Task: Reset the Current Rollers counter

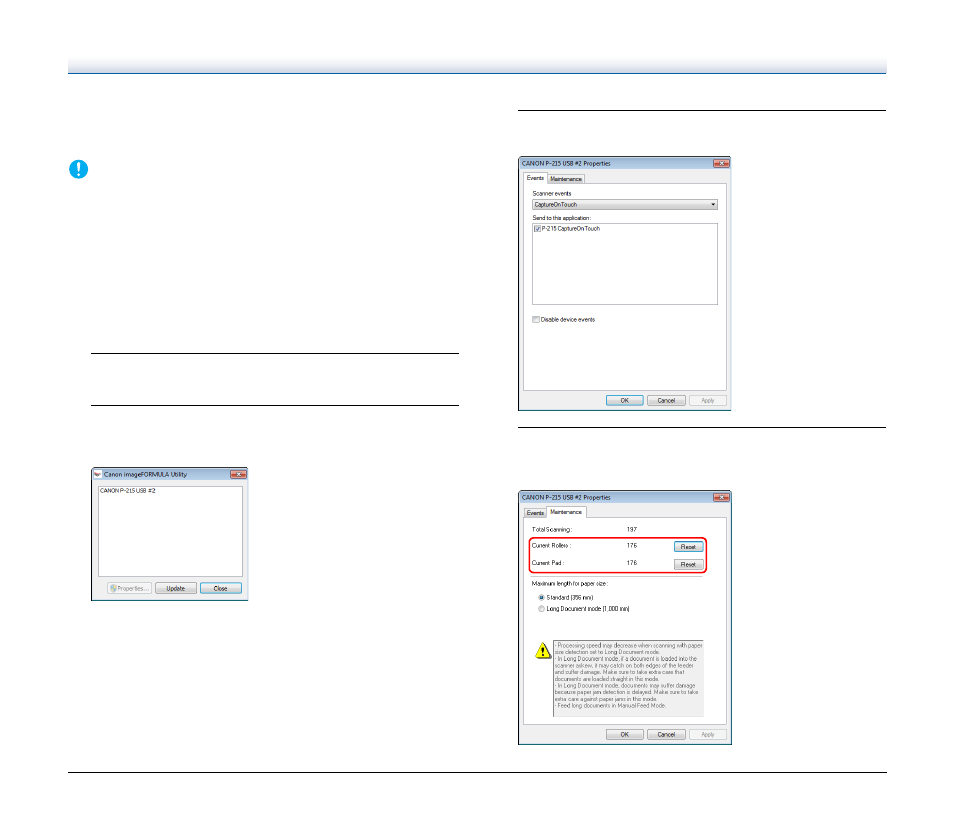Action: pyautogui.click(x=688, y=547)
